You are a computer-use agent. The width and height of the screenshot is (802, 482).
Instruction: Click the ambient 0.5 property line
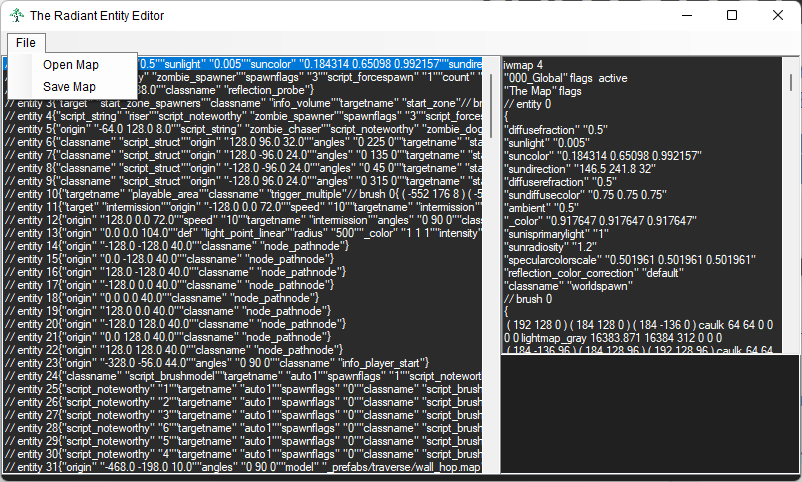point(541,208)
